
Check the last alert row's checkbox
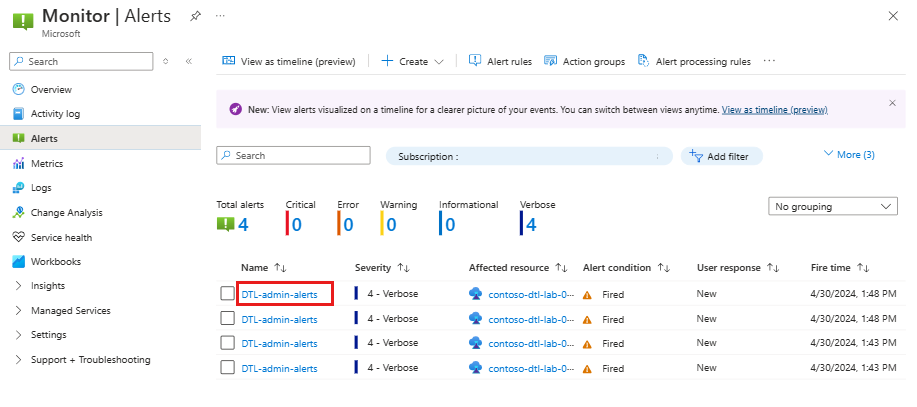point(227,367)
